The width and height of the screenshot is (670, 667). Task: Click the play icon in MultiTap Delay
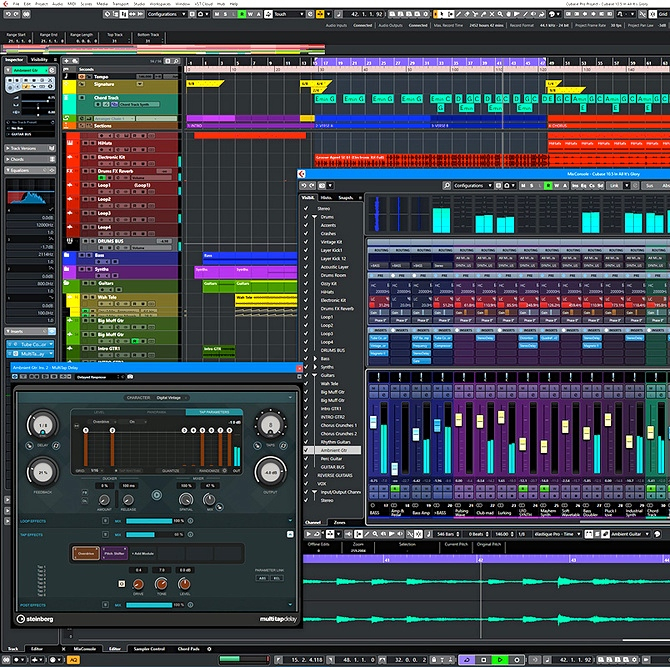point(157,495)
